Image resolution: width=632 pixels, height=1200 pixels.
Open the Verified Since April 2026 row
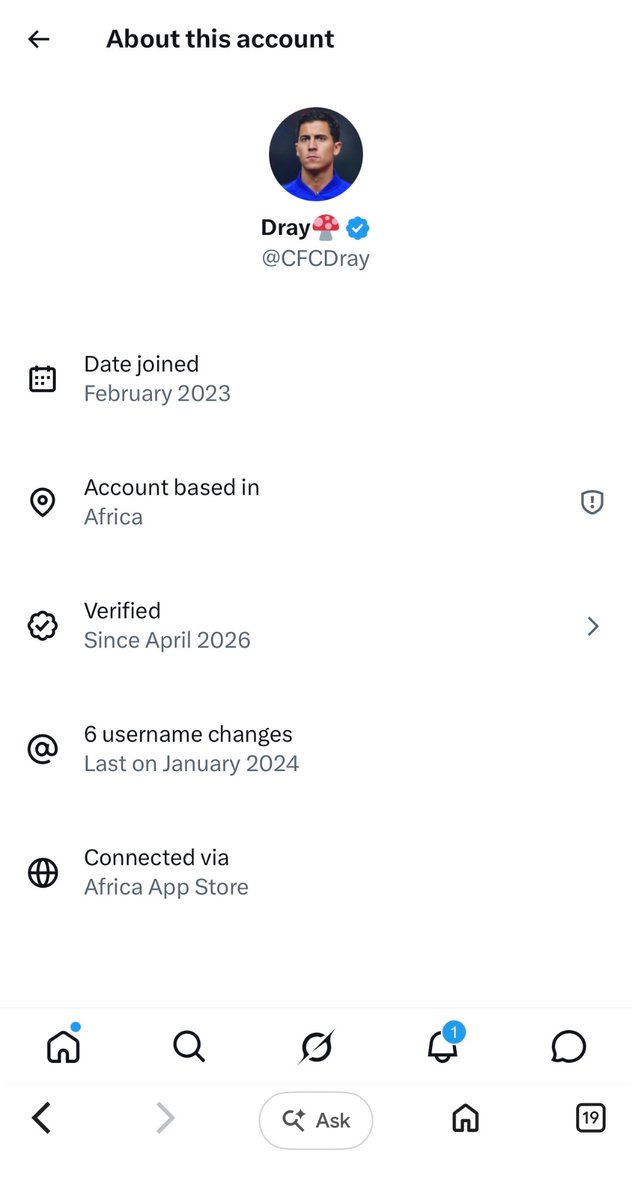[316, 626]
